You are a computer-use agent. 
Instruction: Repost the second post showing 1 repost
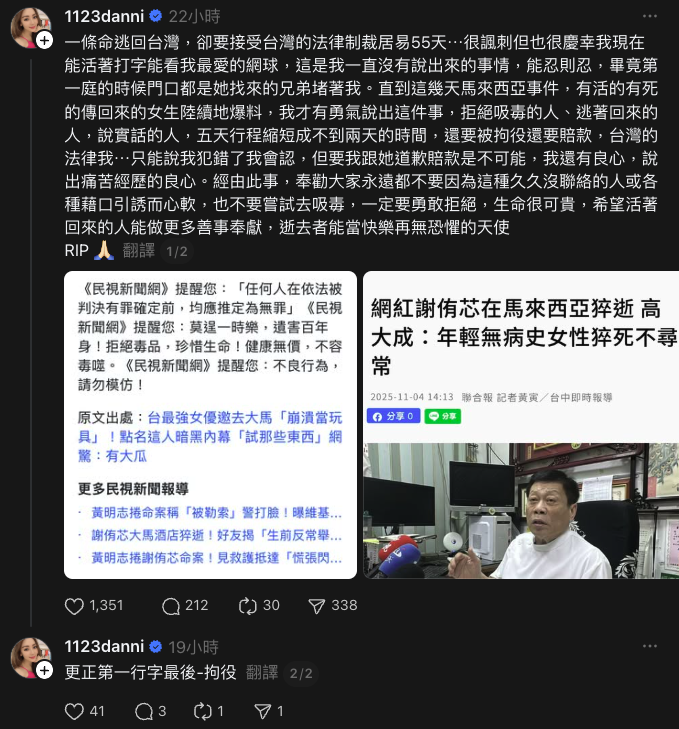pyautogui.click(x=209, y=711)
